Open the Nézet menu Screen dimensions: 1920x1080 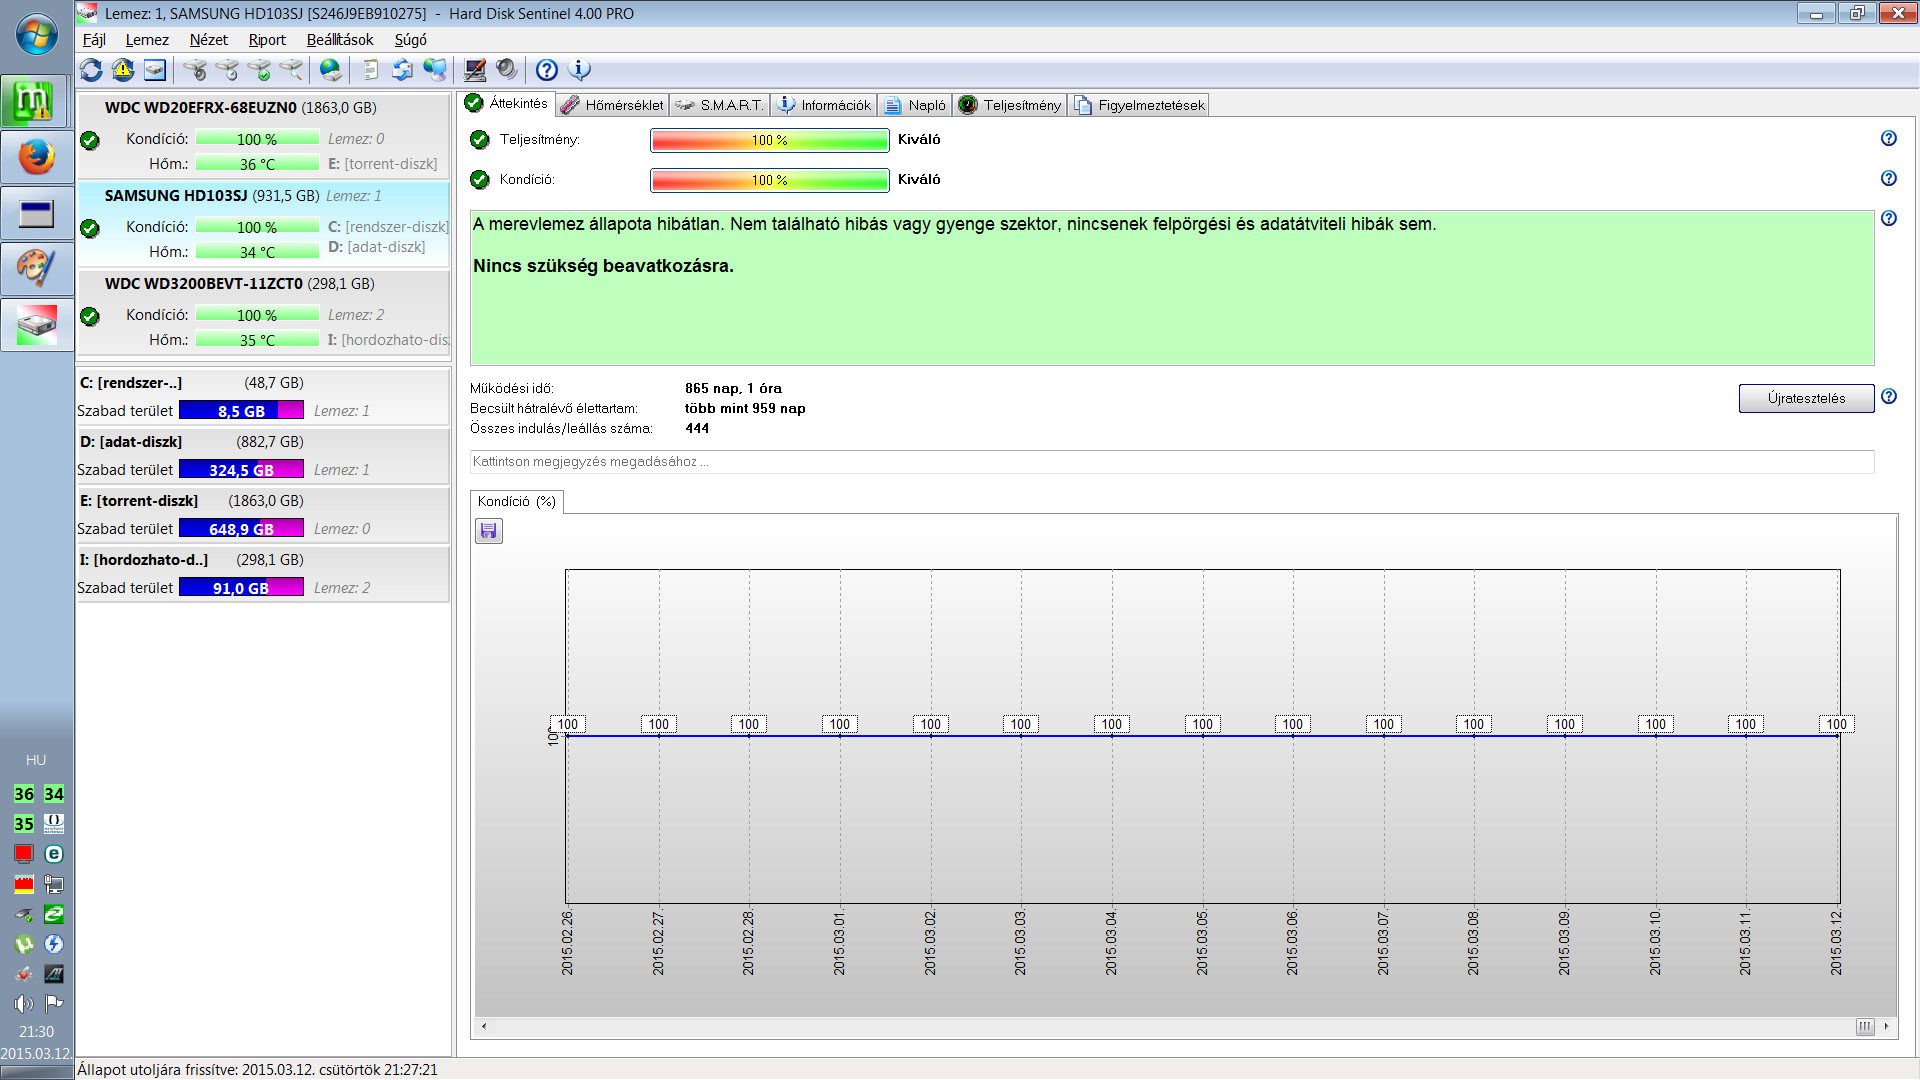[208, 40]
